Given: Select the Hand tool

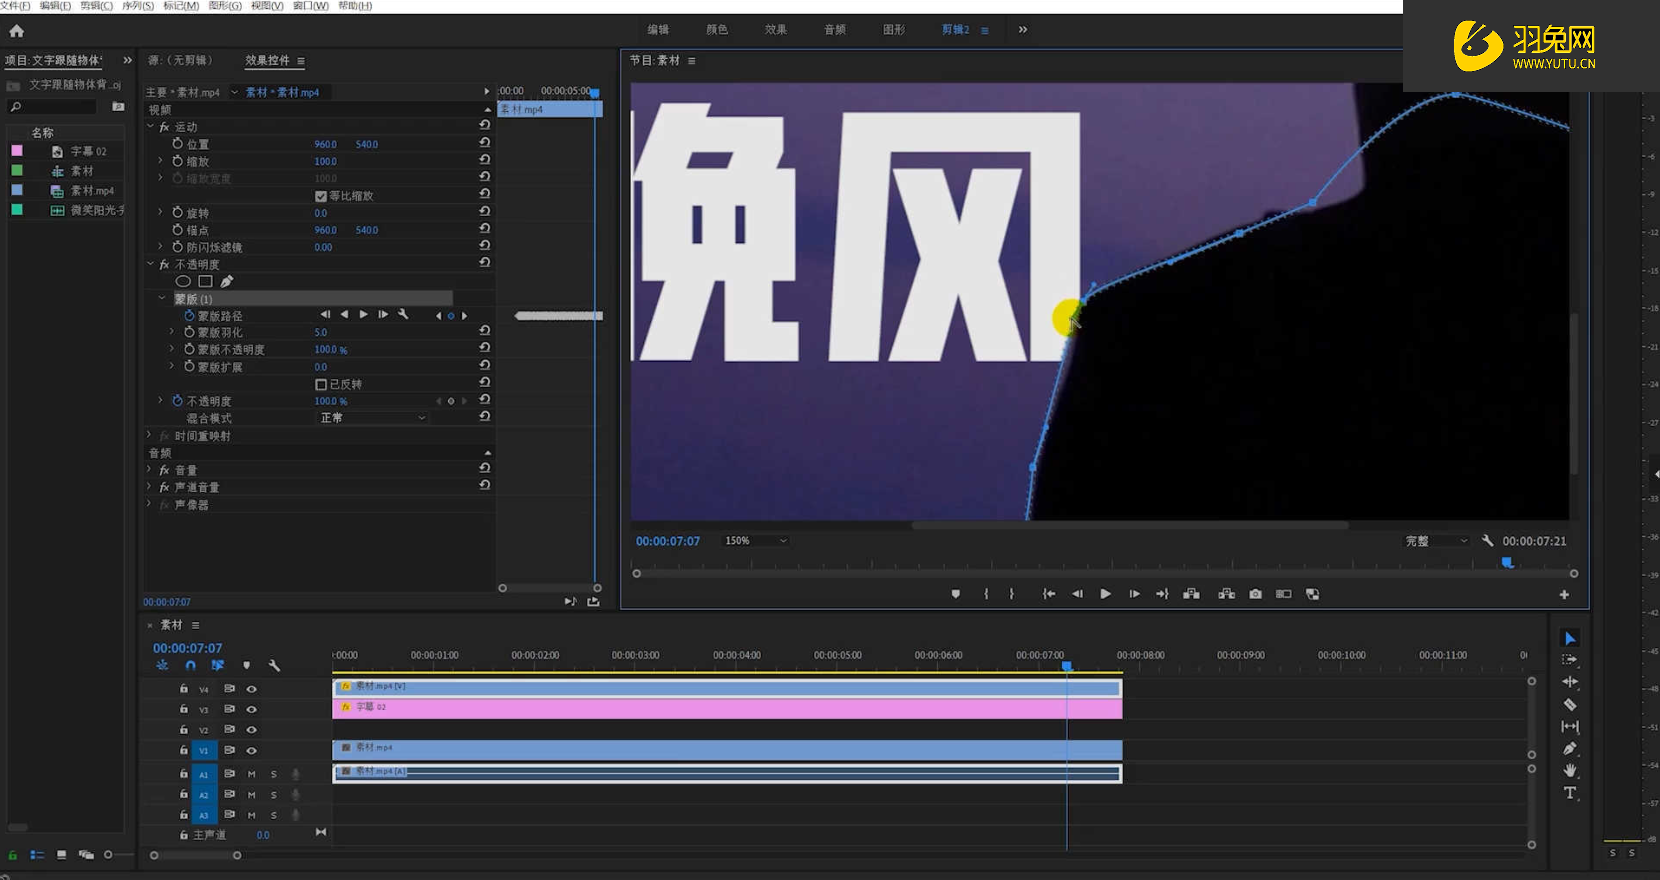Looking at the screenshot, I should coord(1570,770).
